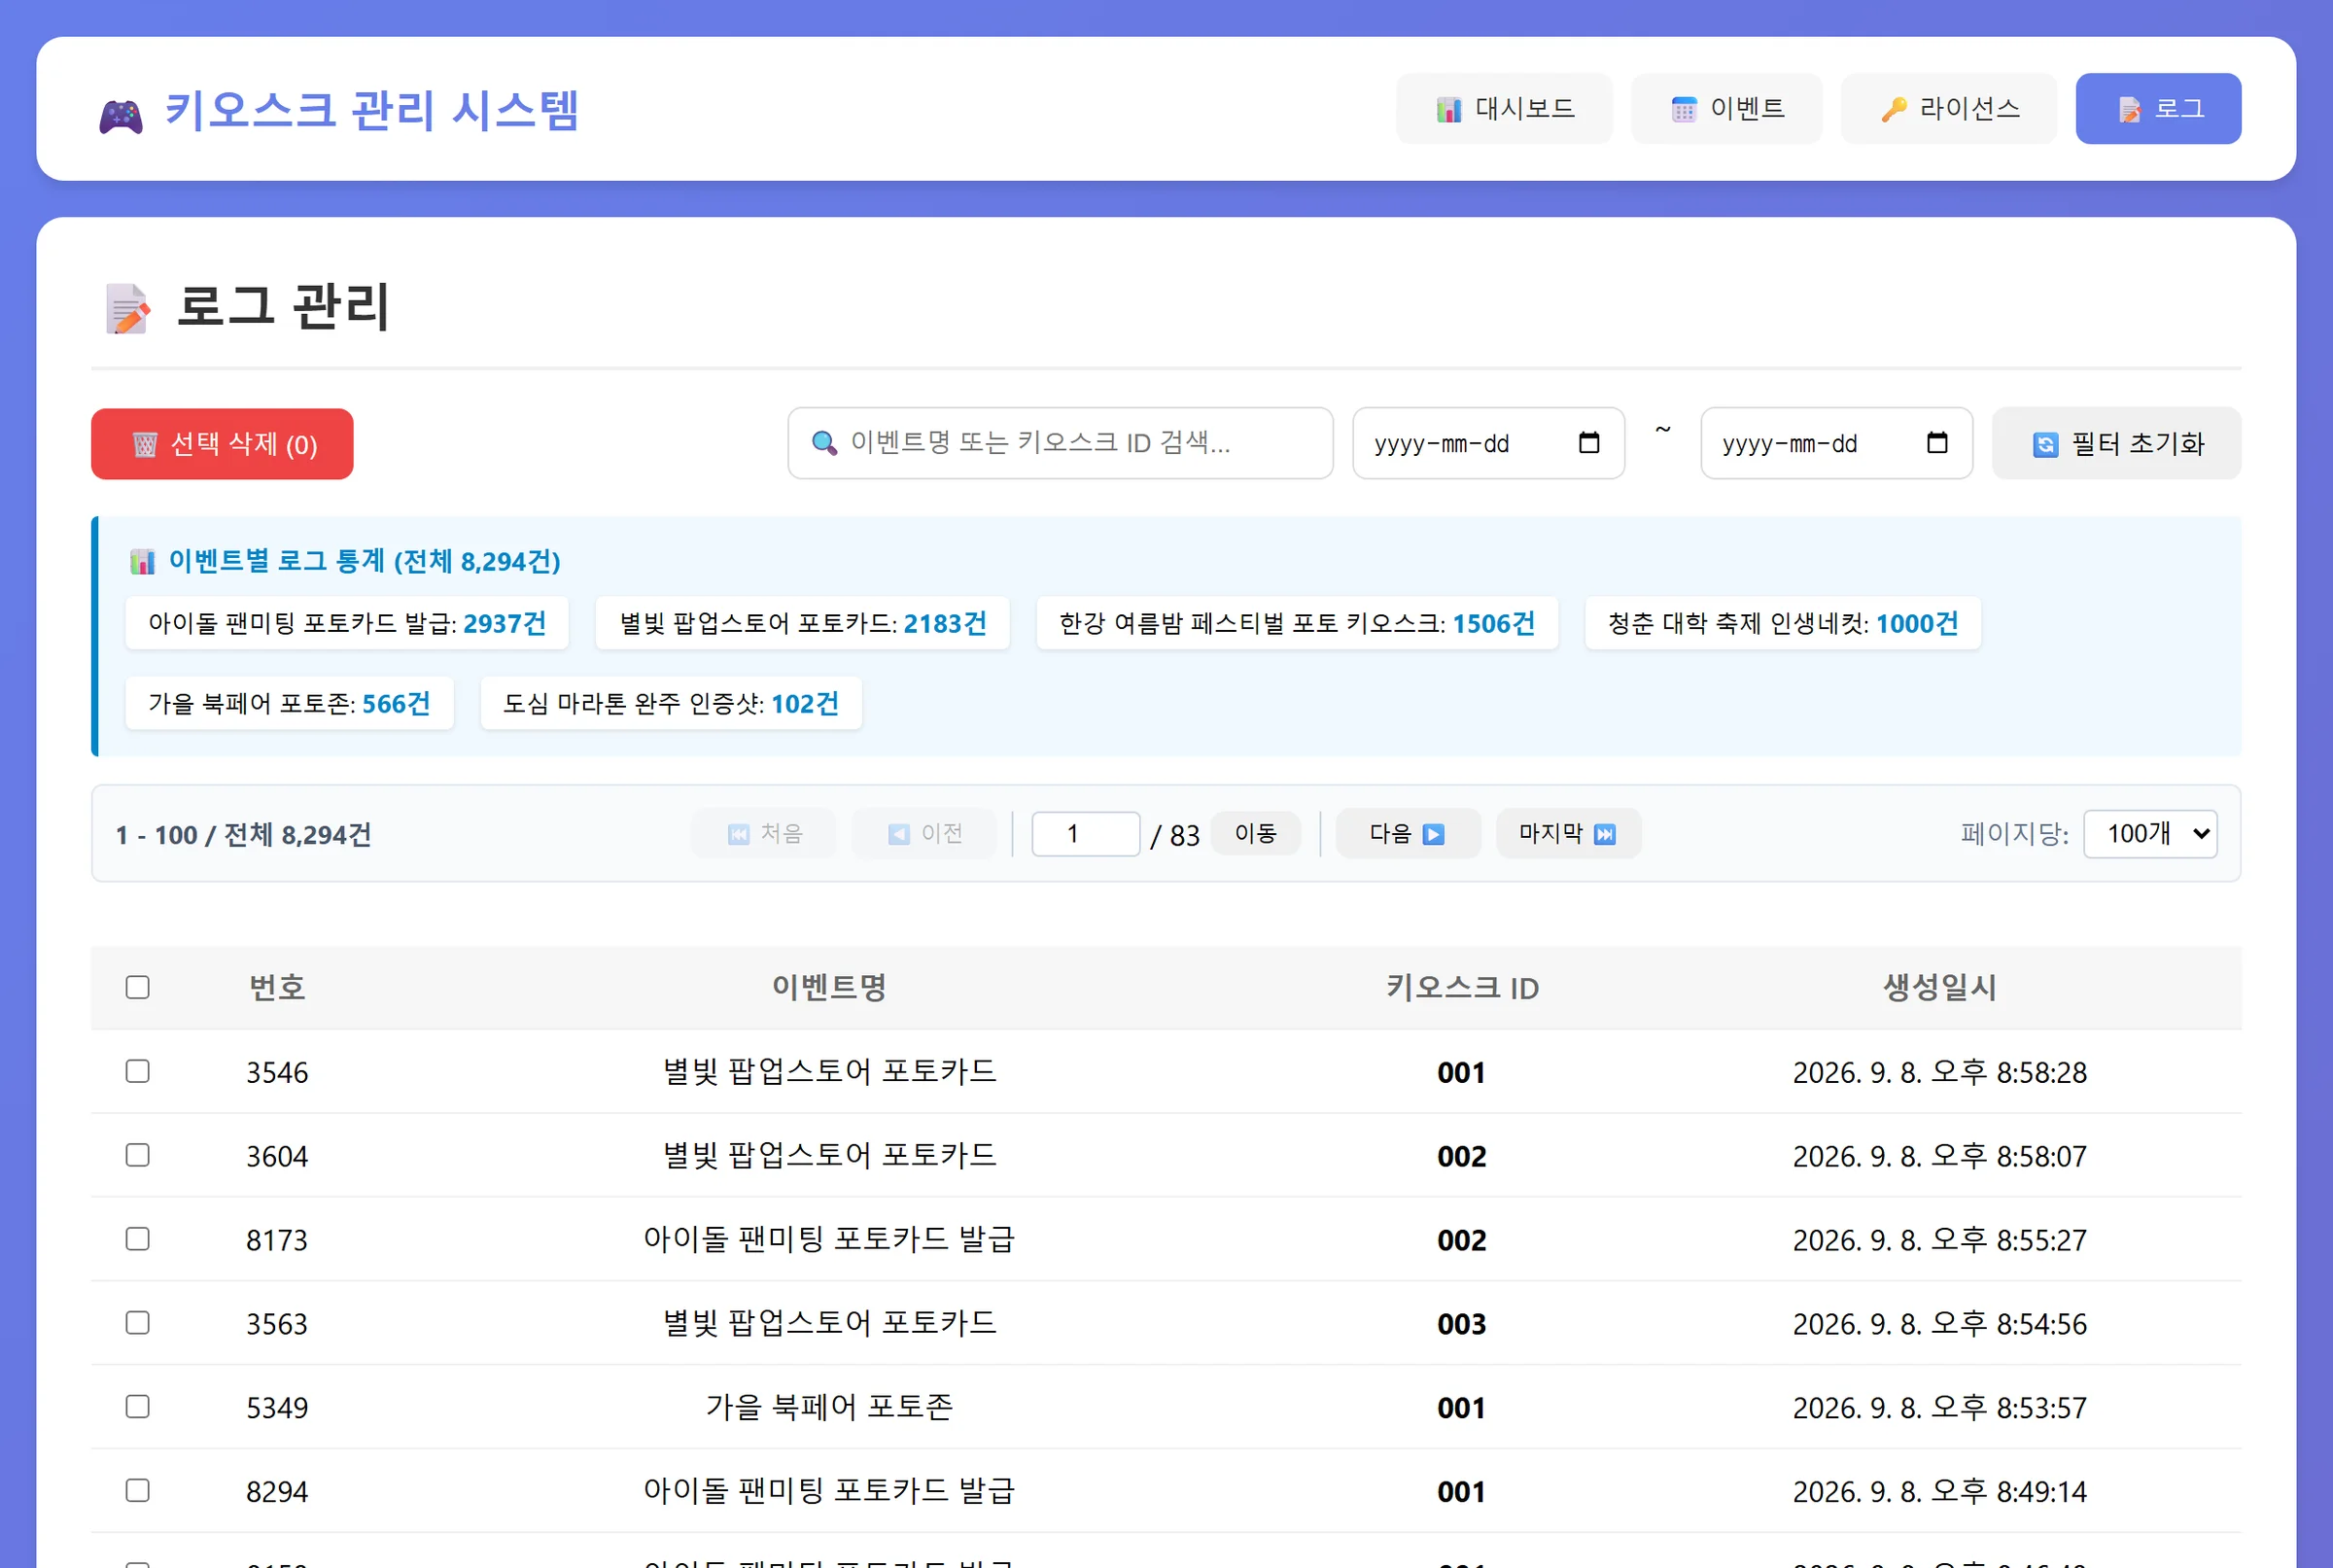The width and height of the screenshot is (2333, 1568).
Task: Click the 이벤트명 column header
Action: (x=829, y=988)
